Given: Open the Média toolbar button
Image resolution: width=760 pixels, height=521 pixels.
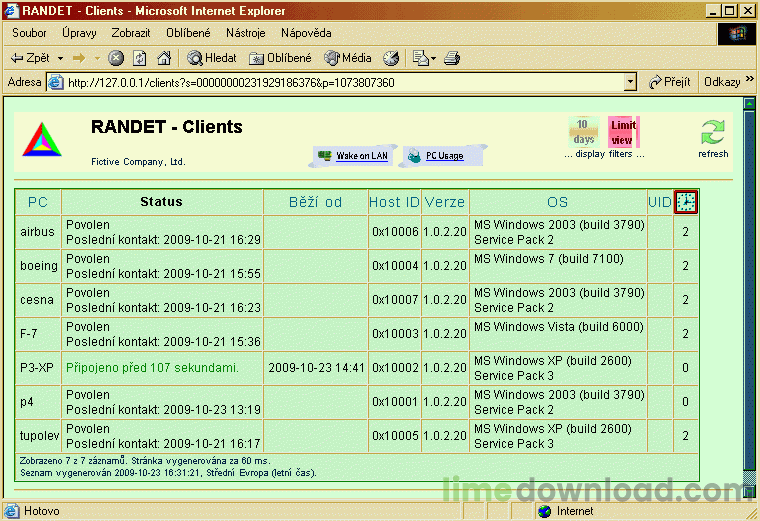Looking at the screenshot, I should tap(348, 58).
